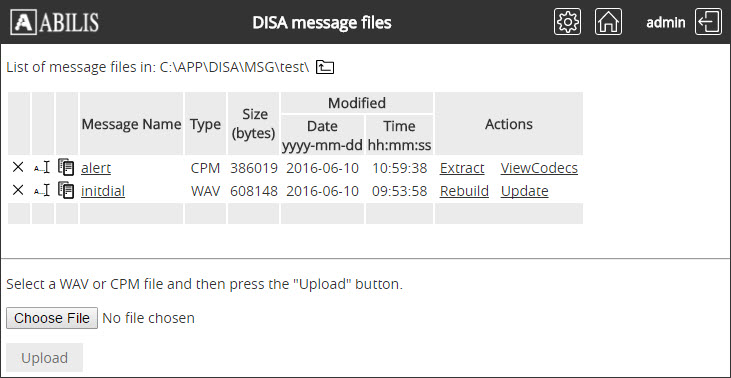Delete the initdial message file
The image size is (731, 378).
click(x=18, y=190)
